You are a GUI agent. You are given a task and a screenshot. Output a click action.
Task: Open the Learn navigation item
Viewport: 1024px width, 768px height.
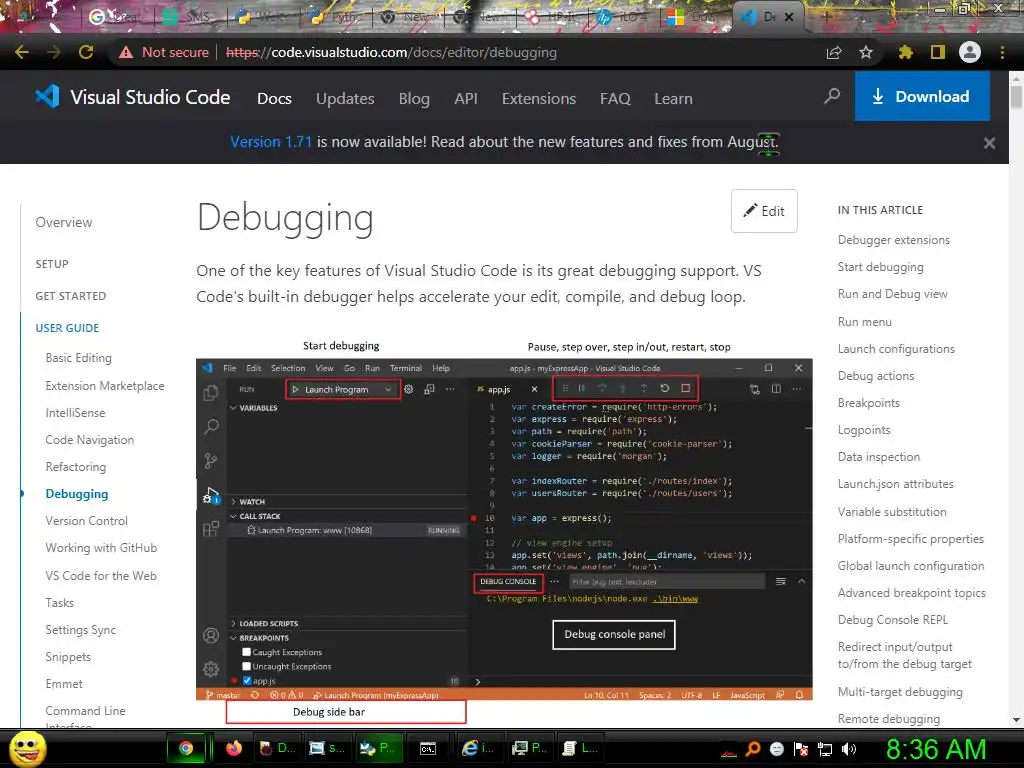coord(673,99)
